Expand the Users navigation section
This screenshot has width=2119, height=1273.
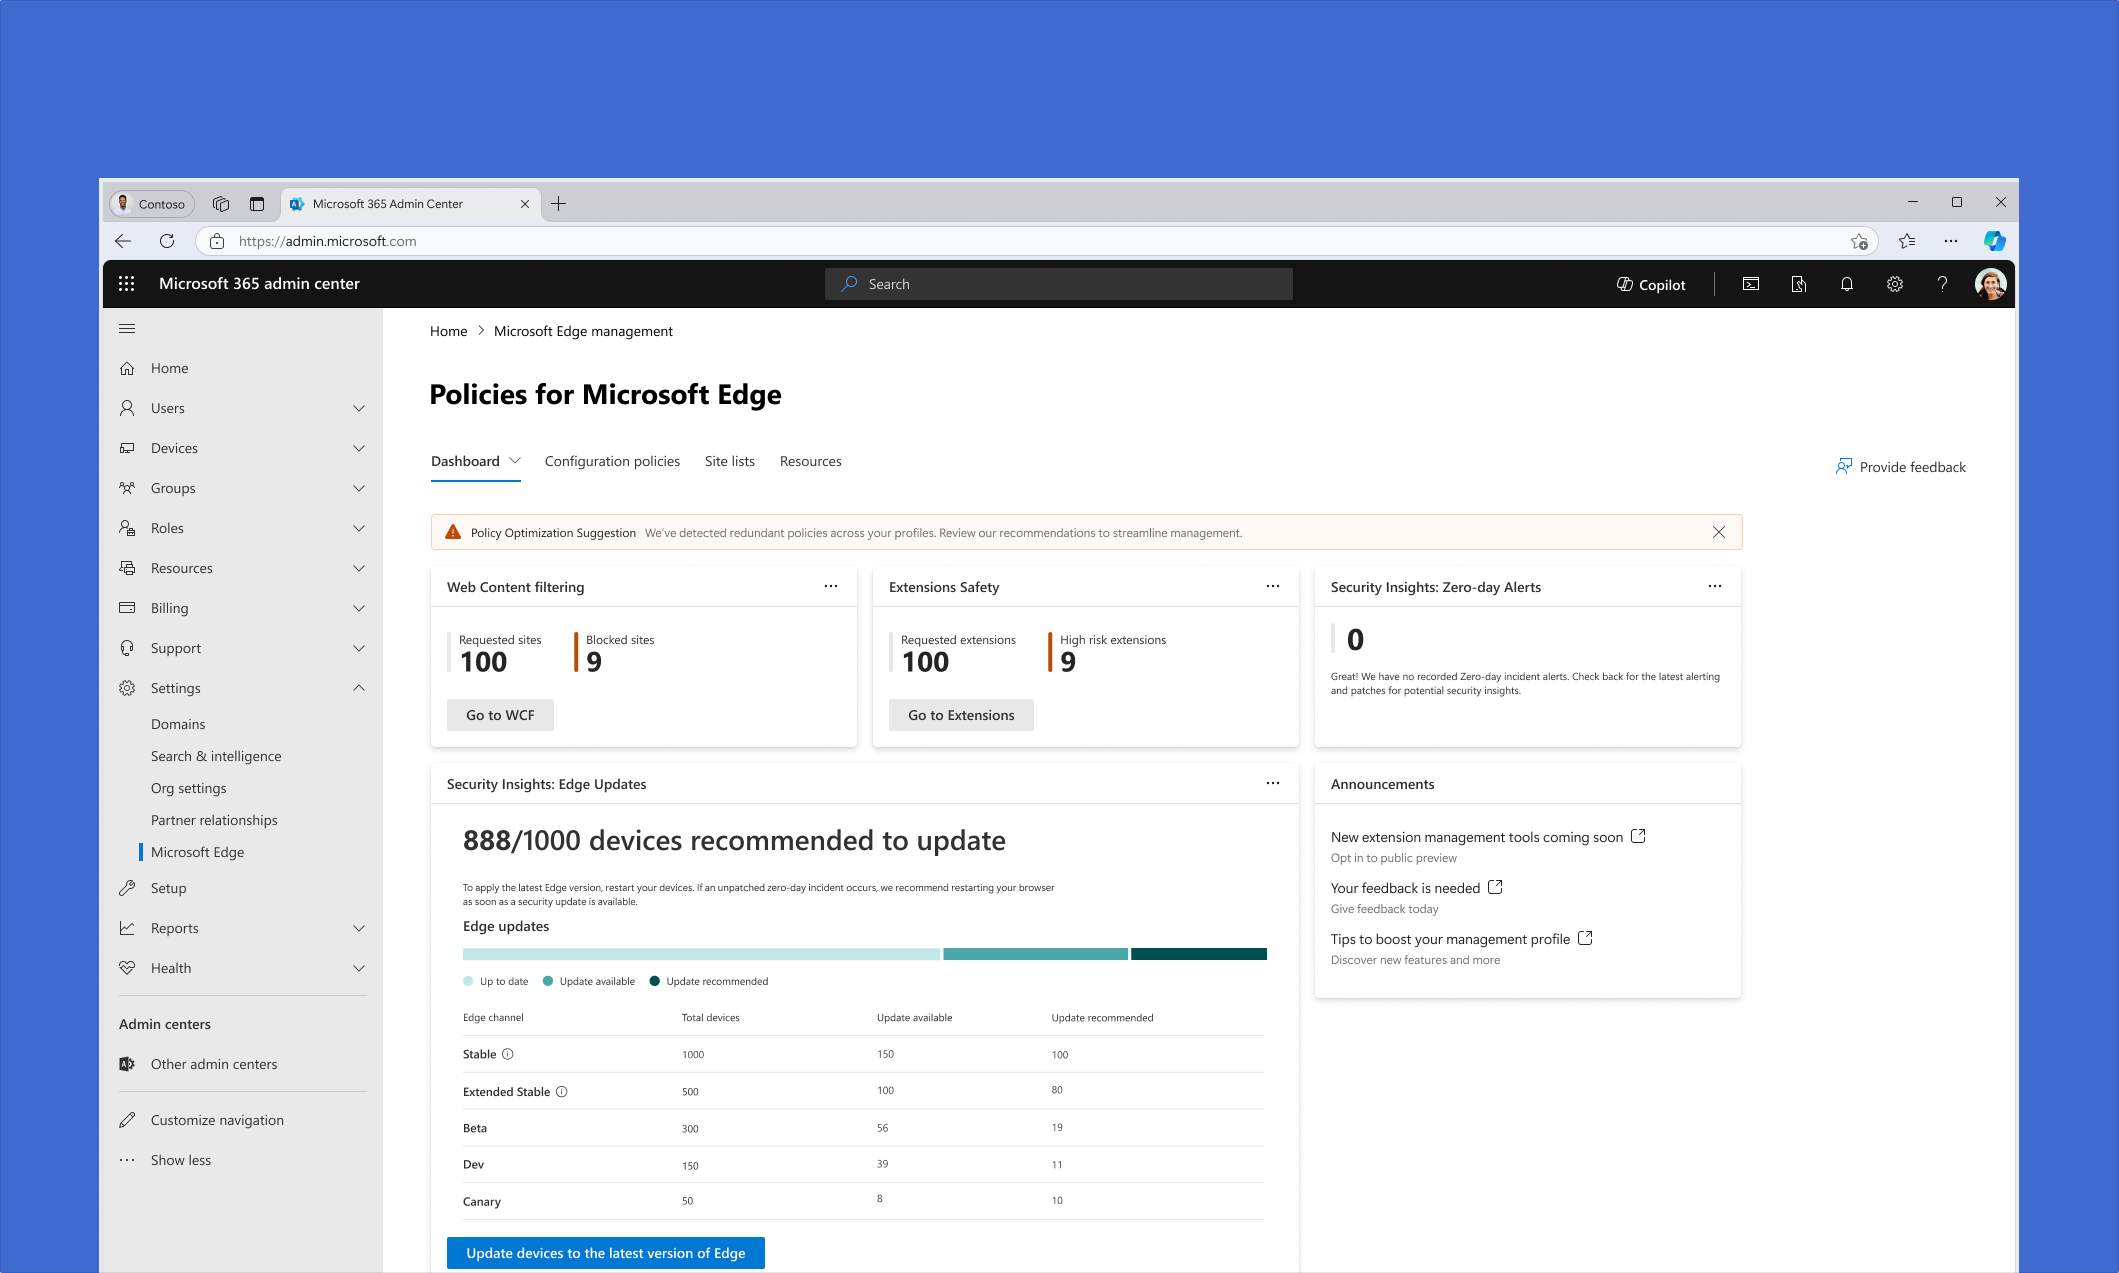359,408
